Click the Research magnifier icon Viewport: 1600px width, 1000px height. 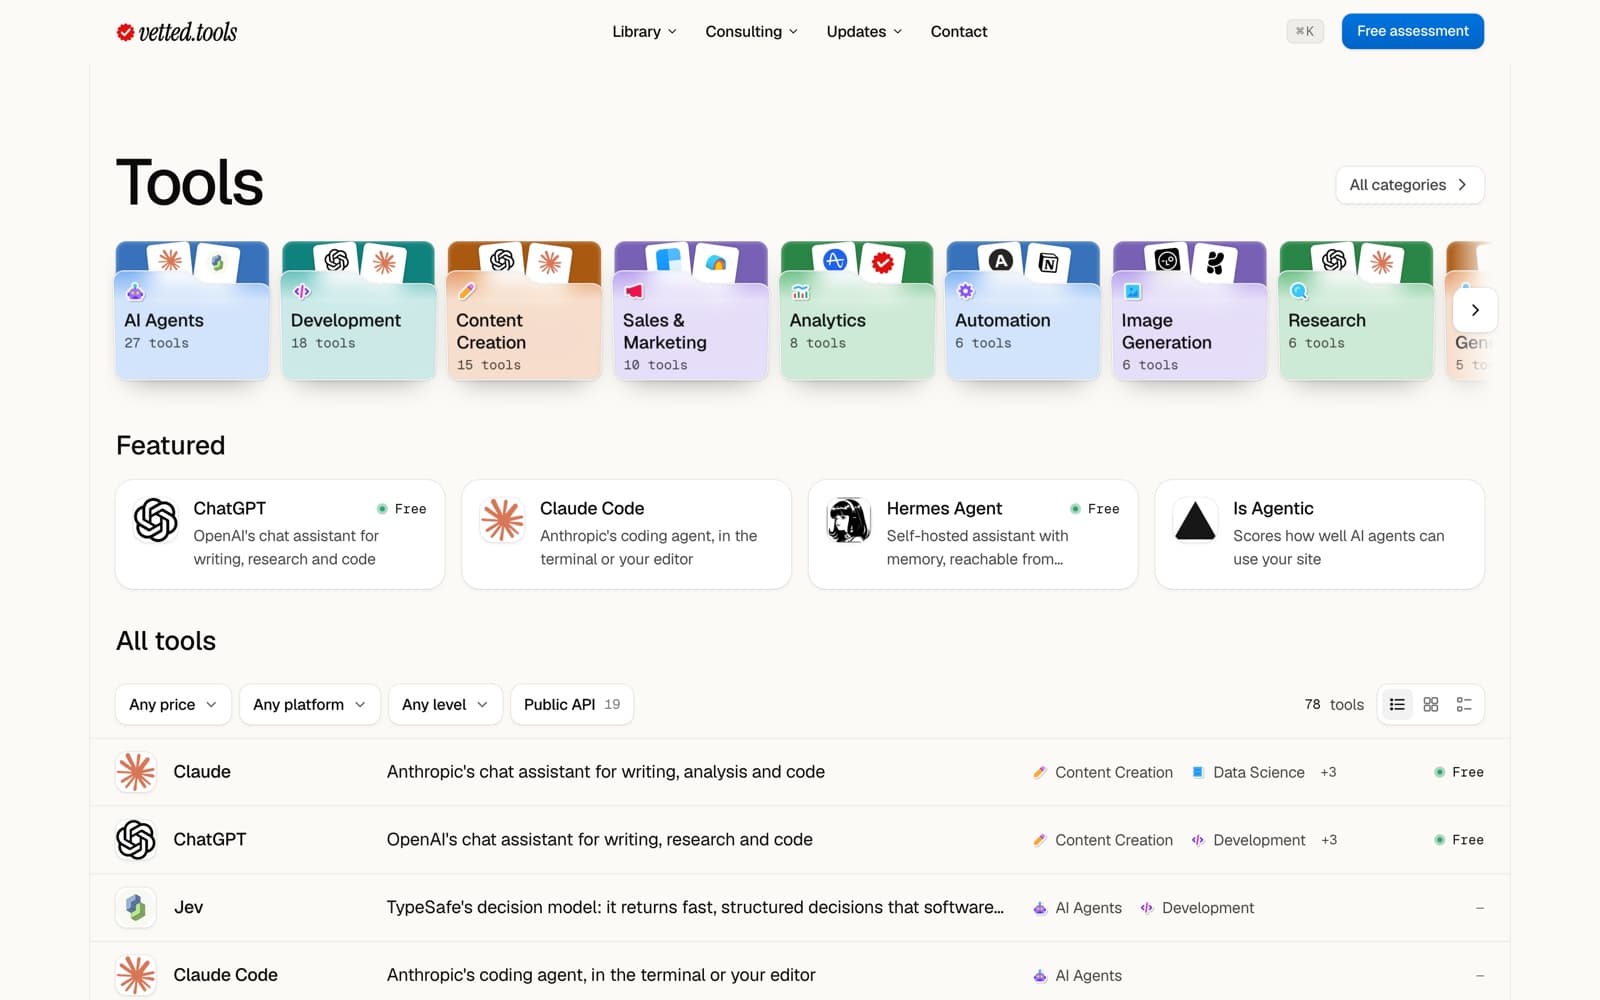1298,292
